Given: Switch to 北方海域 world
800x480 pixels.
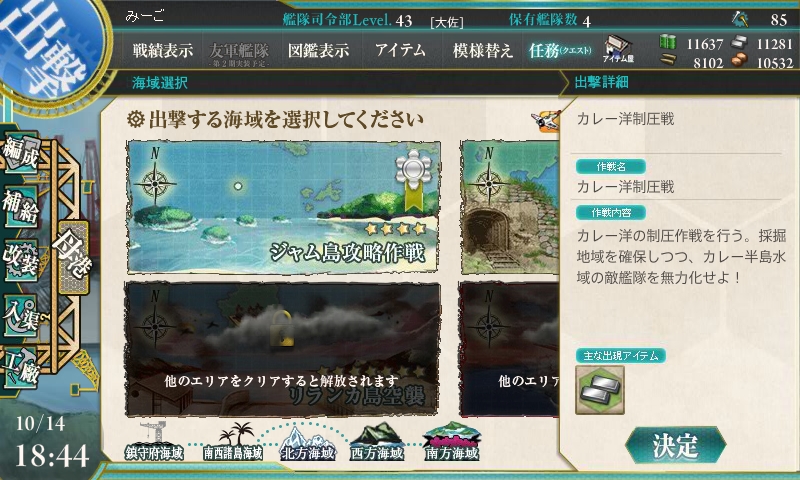Looking at the screenshot, I should click(308, 443).
